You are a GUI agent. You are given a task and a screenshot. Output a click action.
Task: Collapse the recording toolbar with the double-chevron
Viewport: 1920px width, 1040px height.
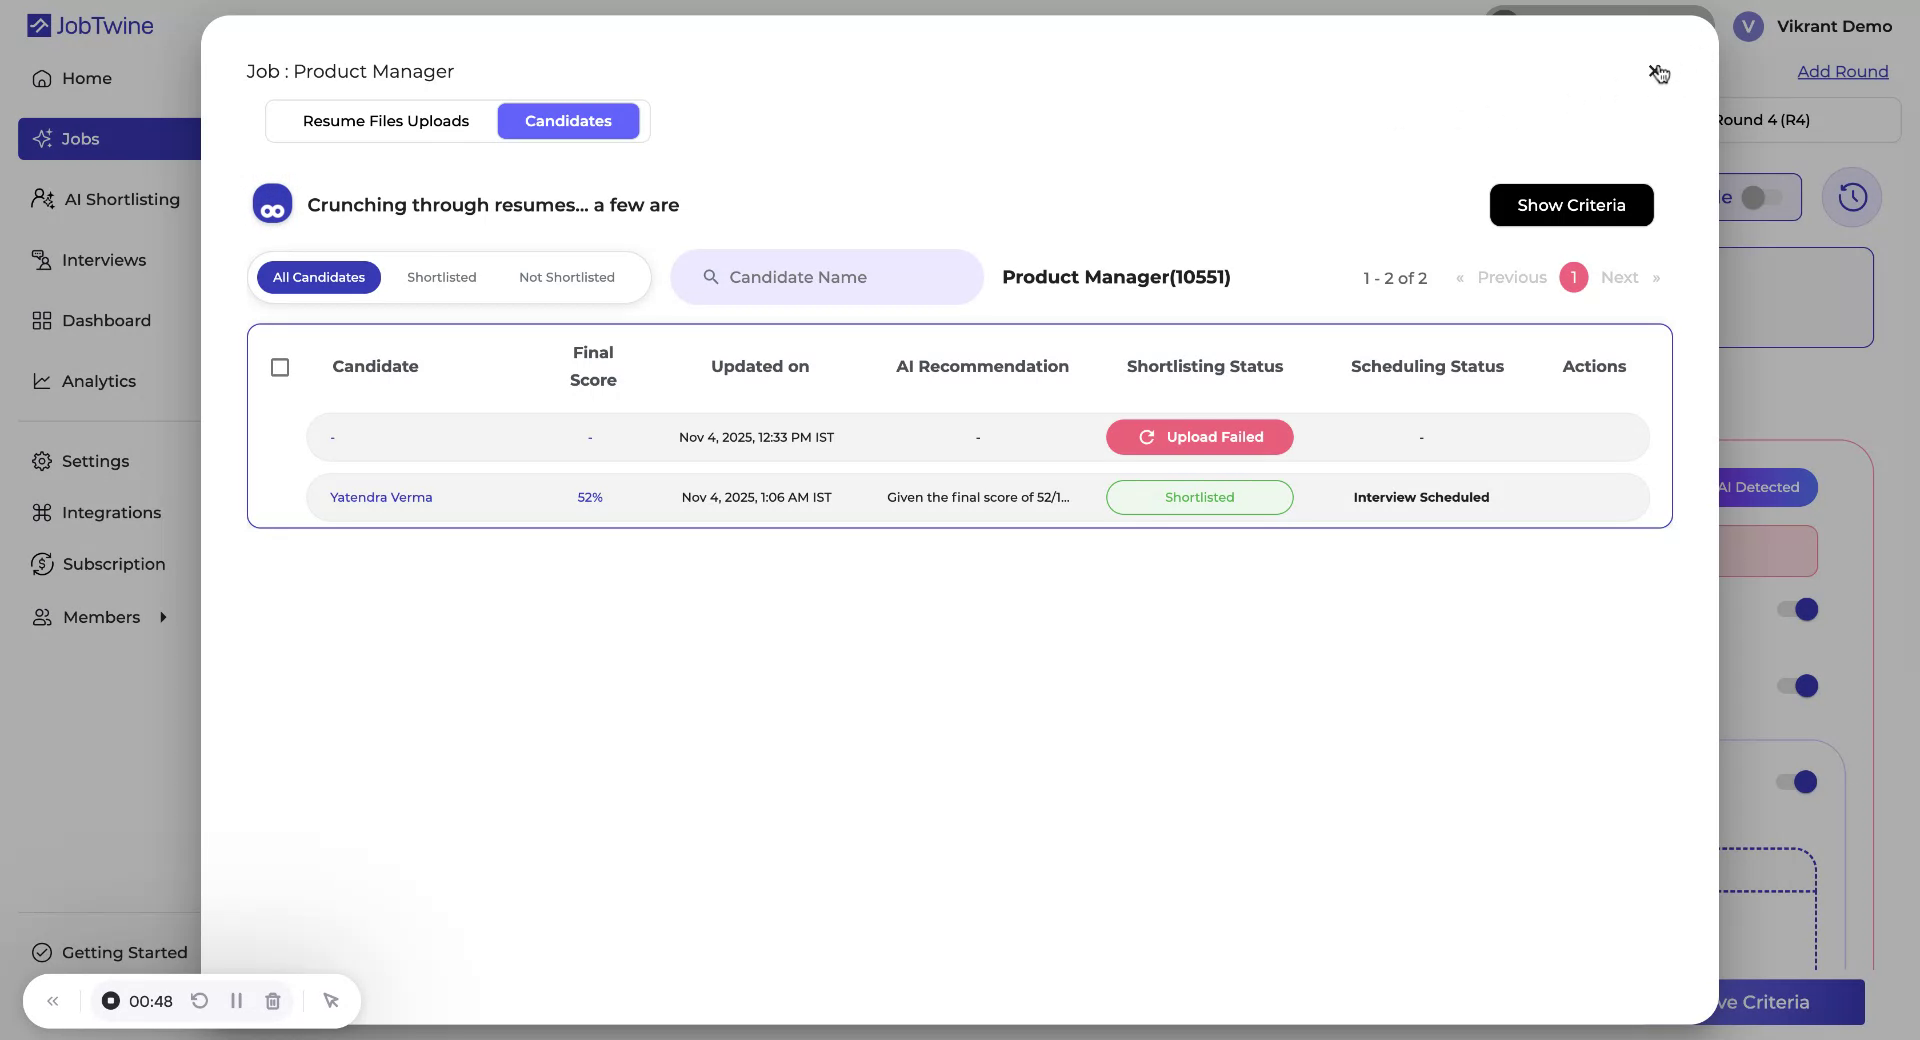(53, 1001)
